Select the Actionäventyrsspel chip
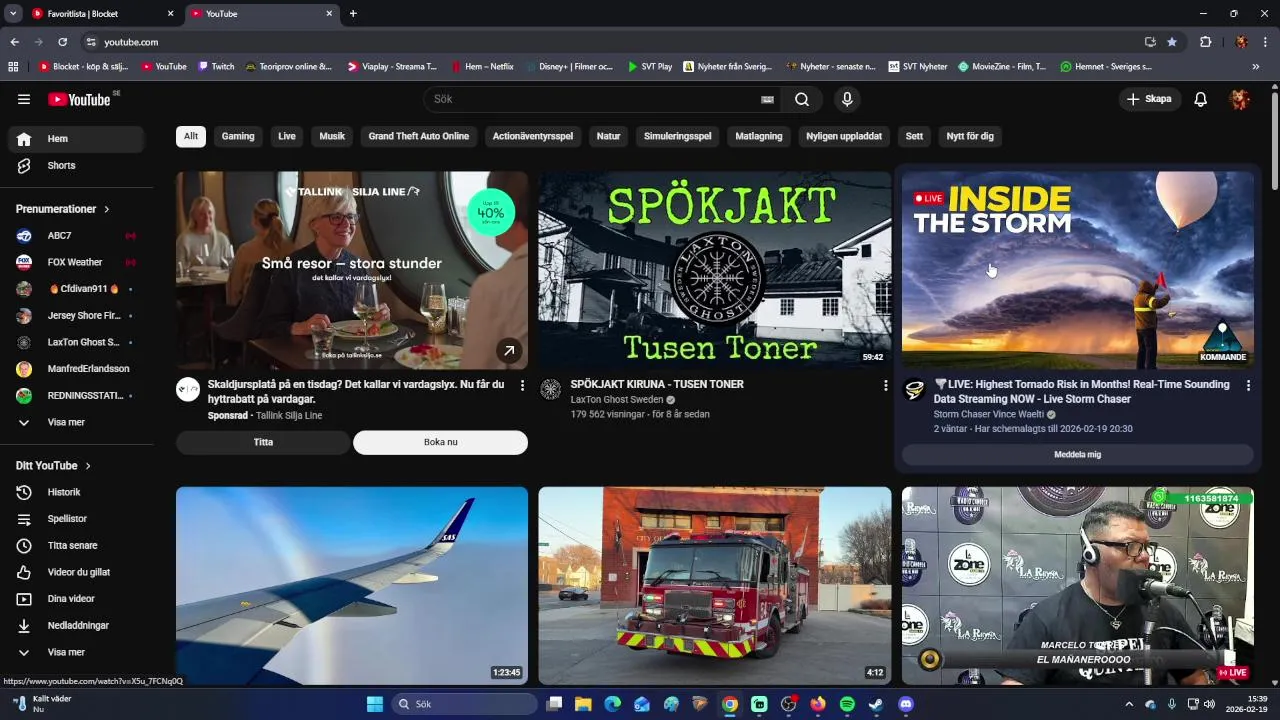This screenshot has height=720, width=1280. tap(533, 136)
